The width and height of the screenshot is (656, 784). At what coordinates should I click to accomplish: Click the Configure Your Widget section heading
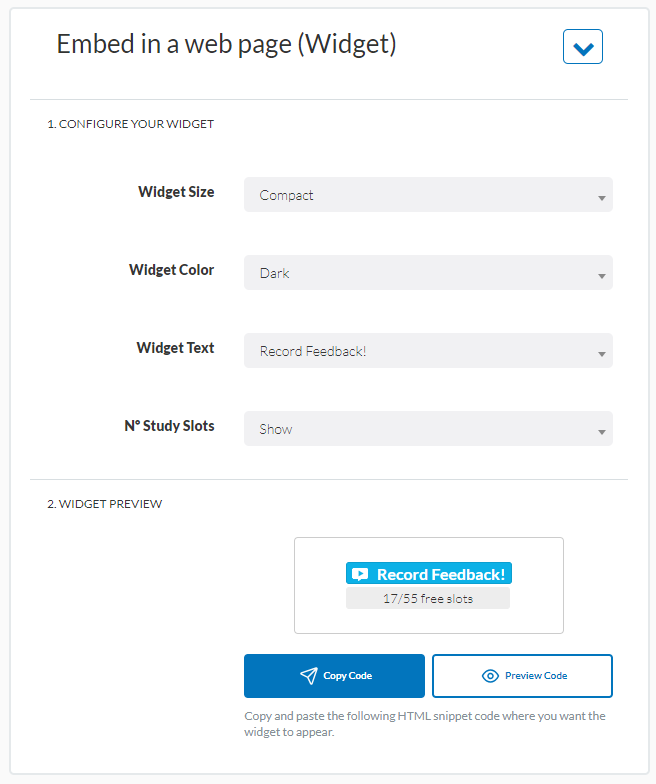pyautogui.click(x=131, y=124)
